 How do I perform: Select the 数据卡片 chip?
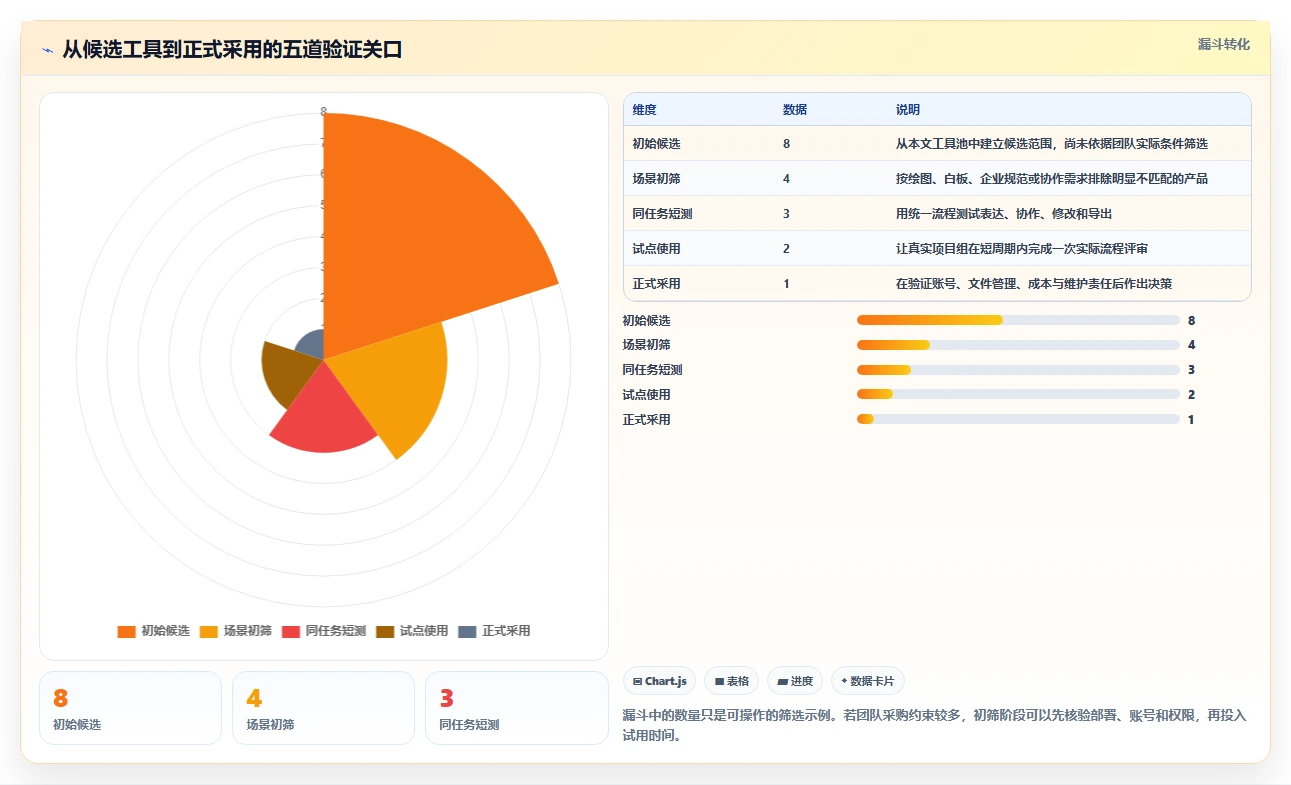coord(868,681)
